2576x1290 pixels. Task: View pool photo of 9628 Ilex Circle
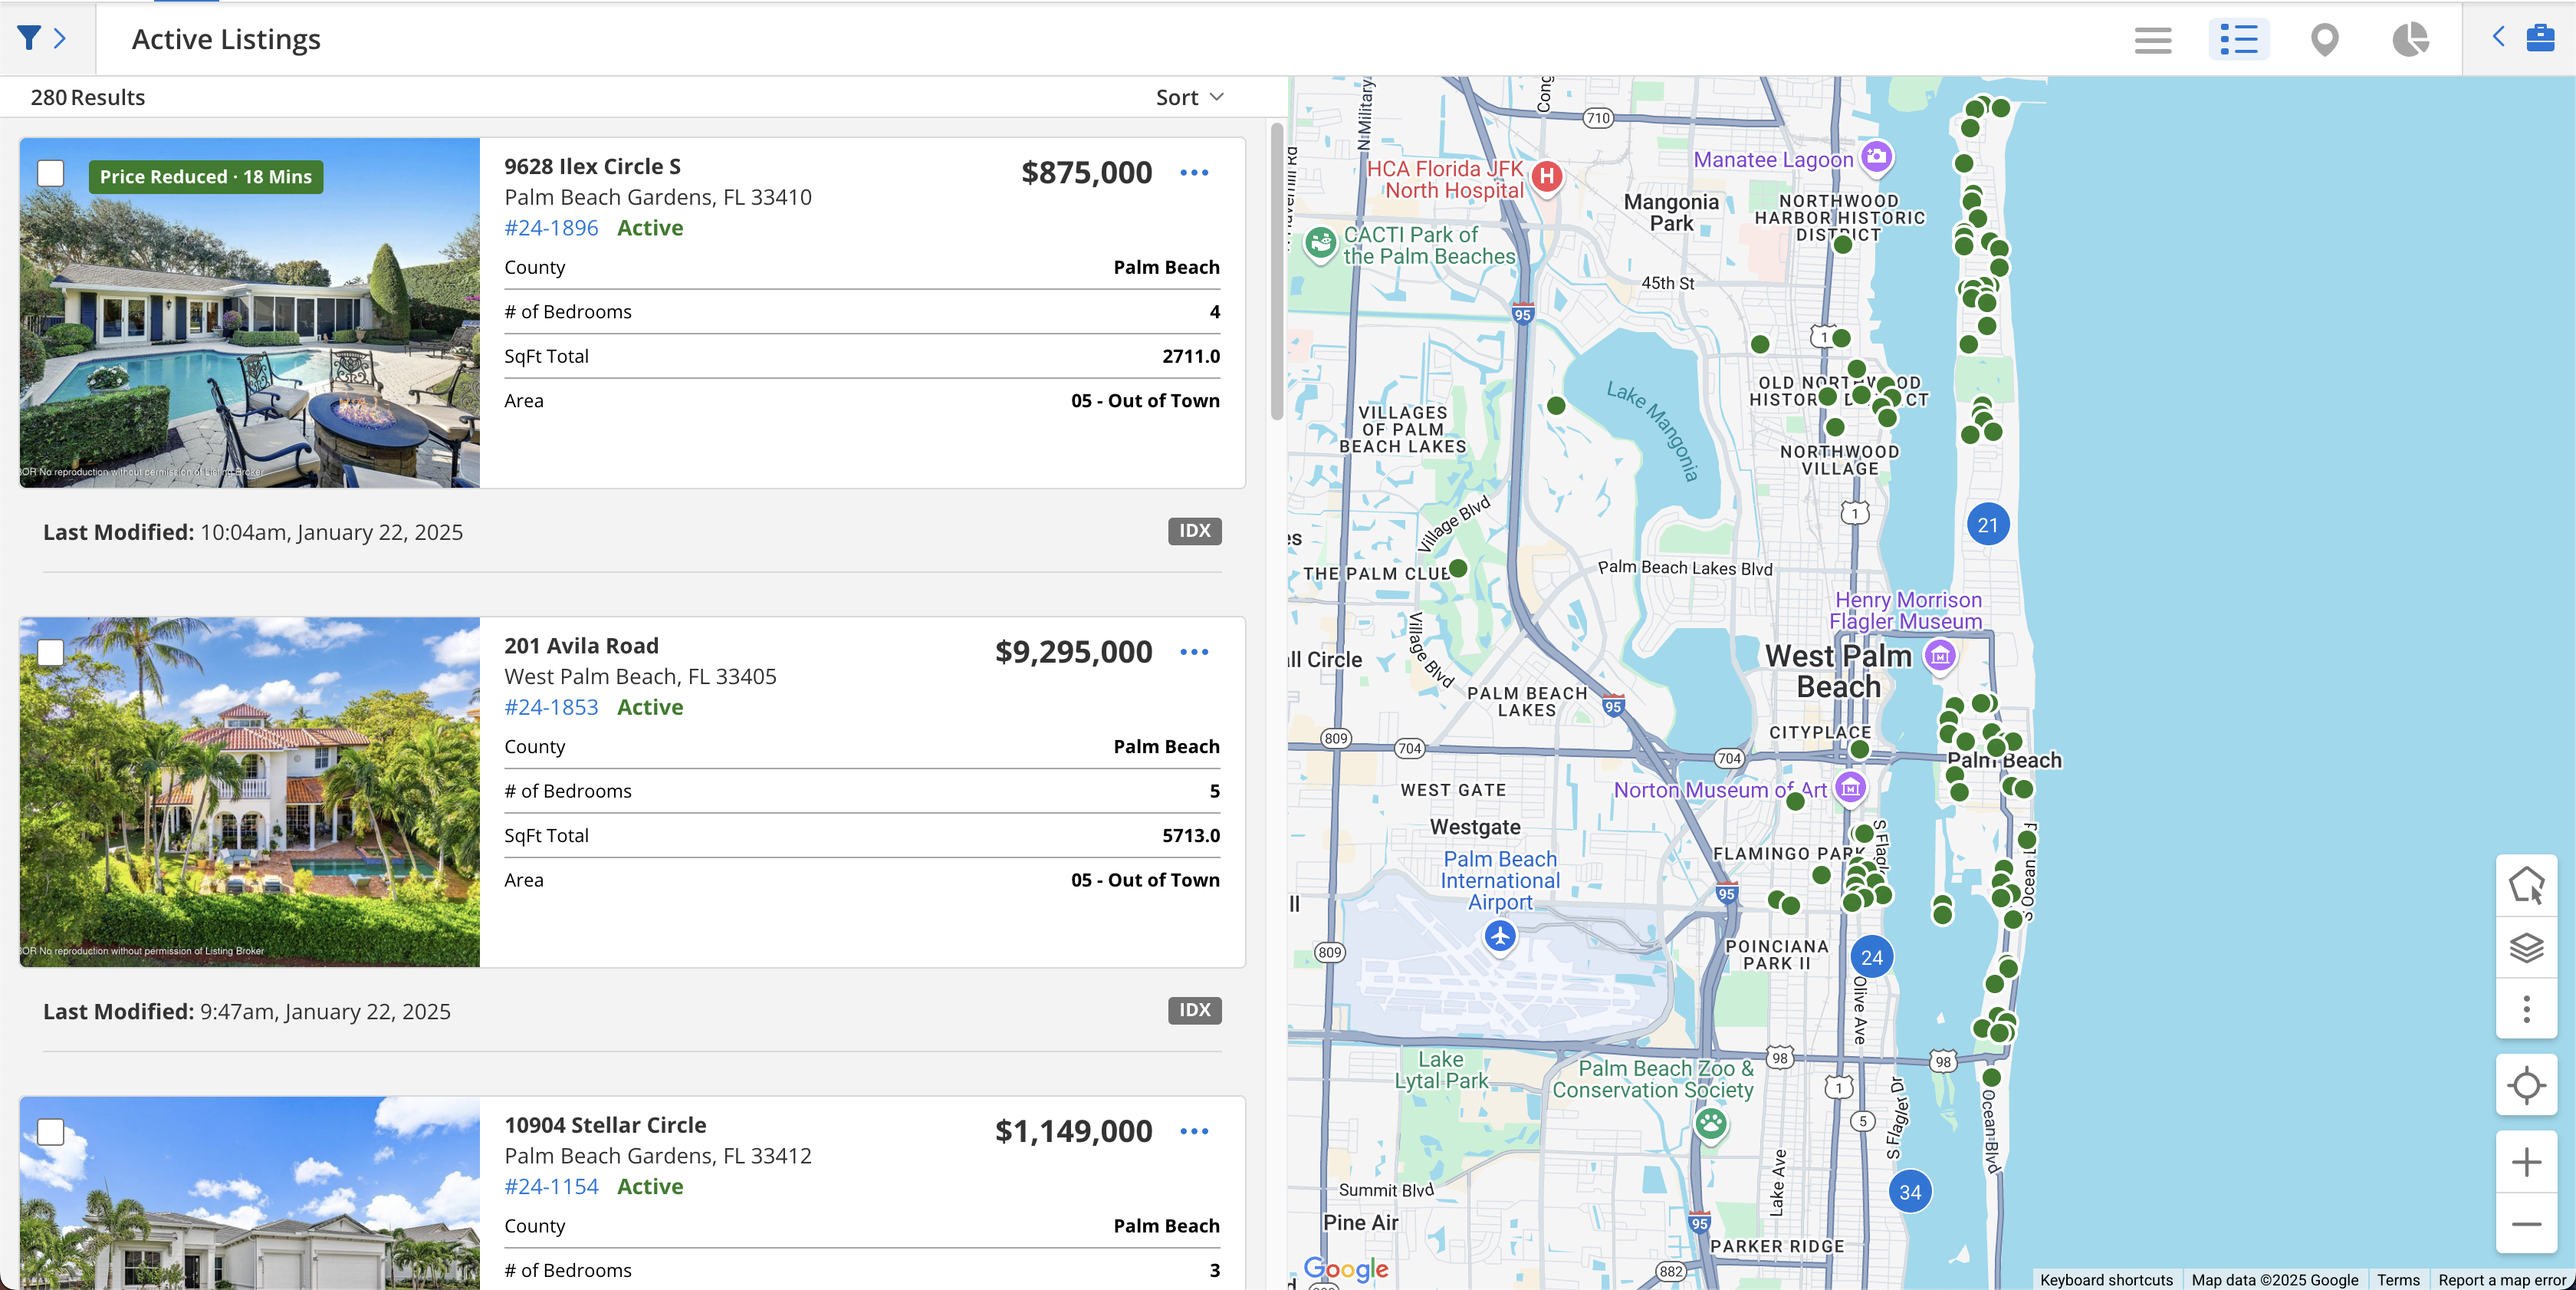coord(249,313)
